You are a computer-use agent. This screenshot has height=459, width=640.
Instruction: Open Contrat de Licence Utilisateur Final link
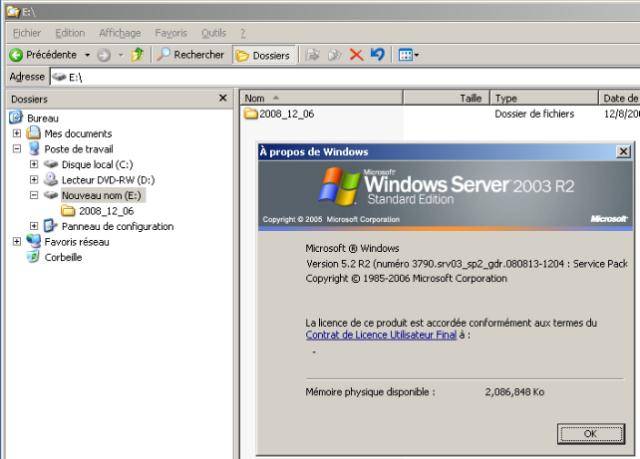coord(381,335)
